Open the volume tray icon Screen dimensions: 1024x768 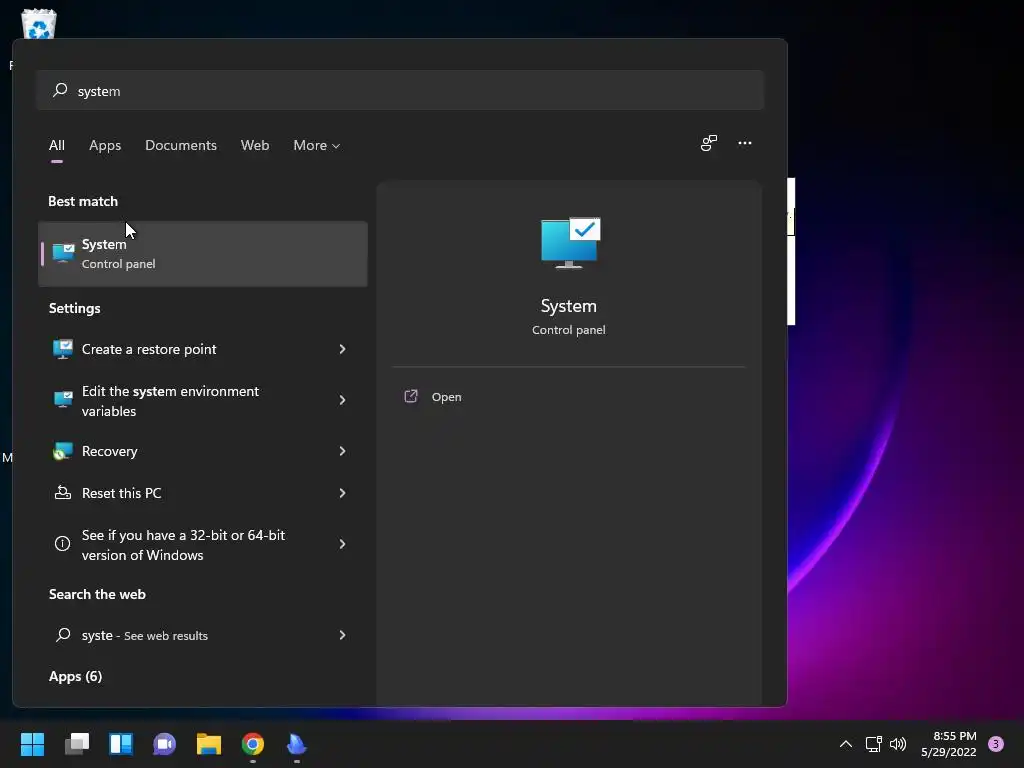coord(898,744)
